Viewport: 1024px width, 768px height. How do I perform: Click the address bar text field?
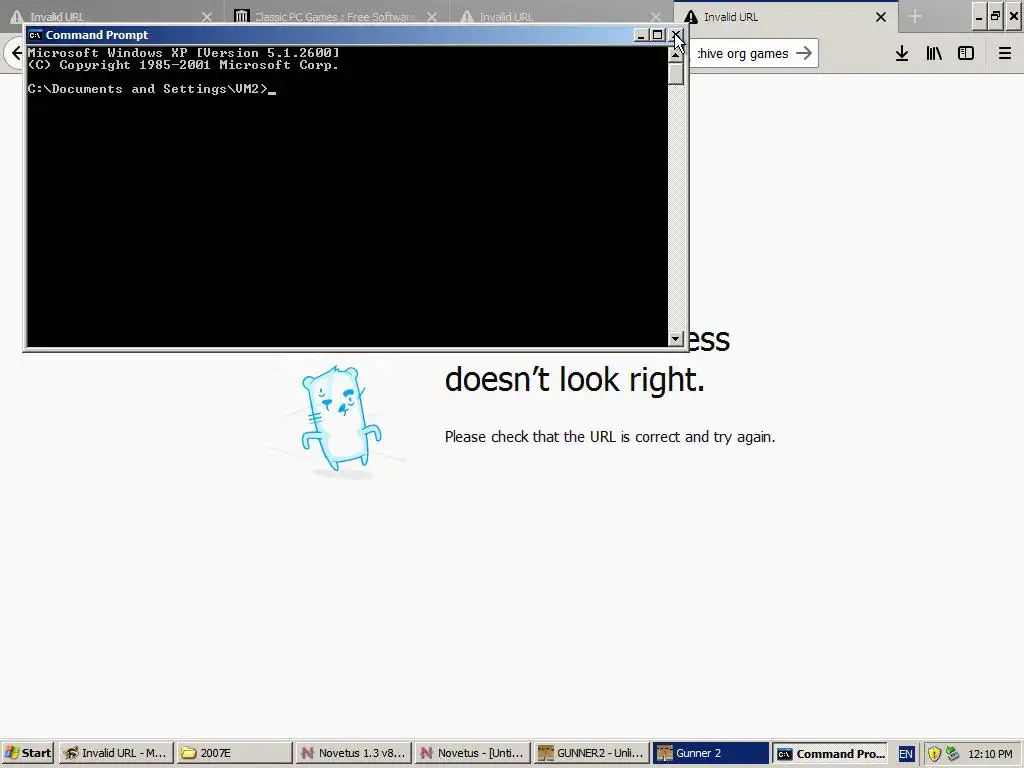tap(743, 54)
